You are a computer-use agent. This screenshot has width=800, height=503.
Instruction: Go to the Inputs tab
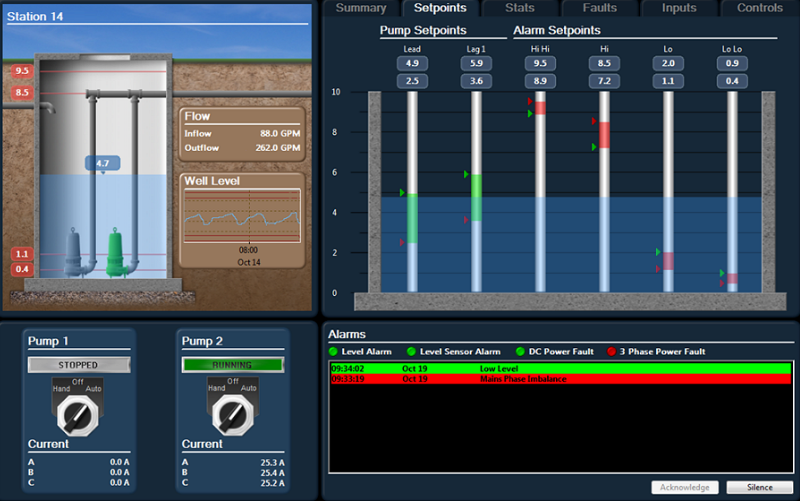pyautogui.click(x=679, y=8)
